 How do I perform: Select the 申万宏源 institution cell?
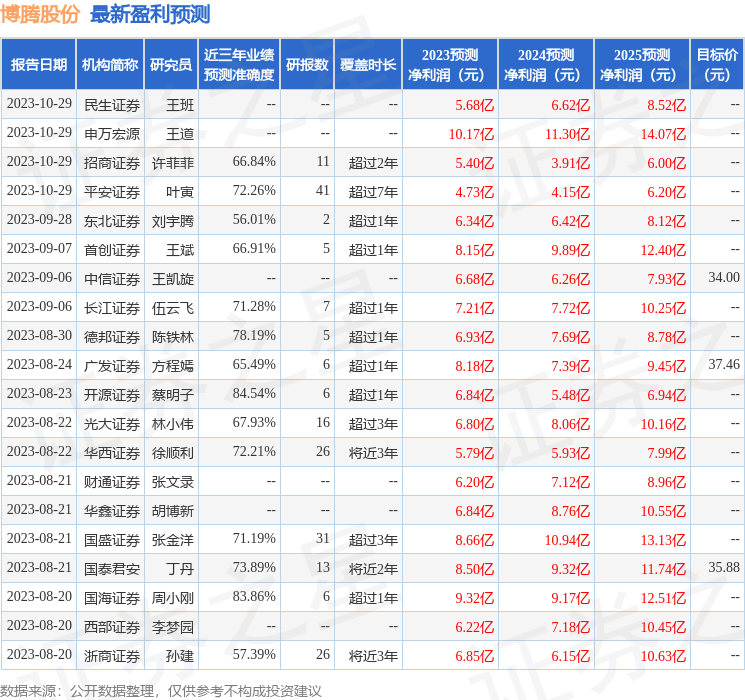[112, 134]
